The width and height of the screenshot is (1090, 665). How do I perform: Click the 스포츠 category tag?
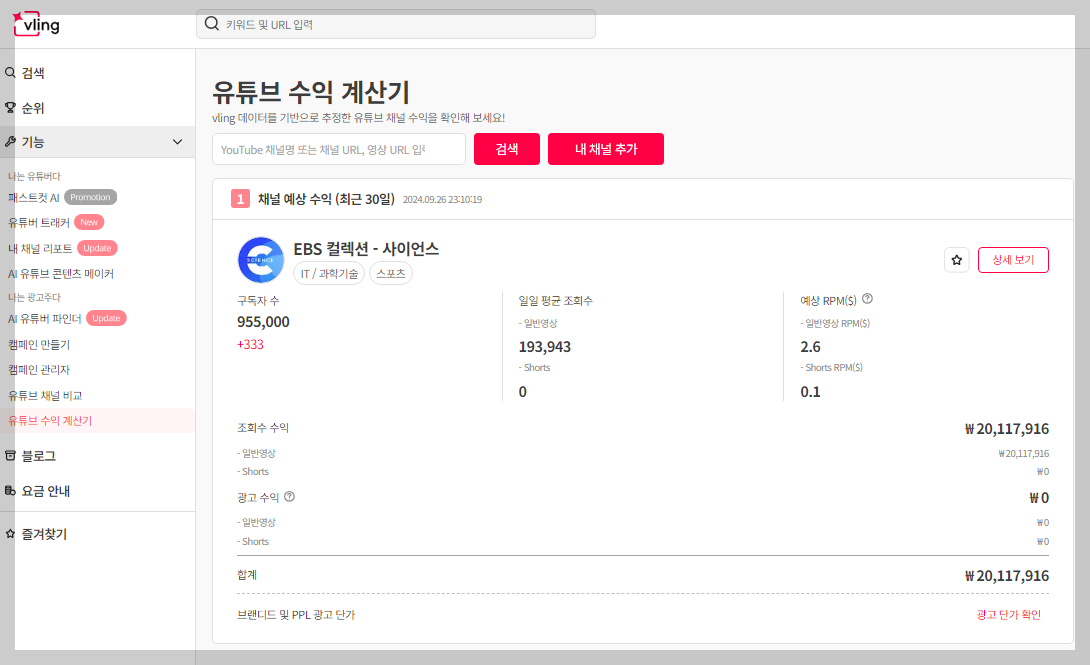[x=391, y=274]
